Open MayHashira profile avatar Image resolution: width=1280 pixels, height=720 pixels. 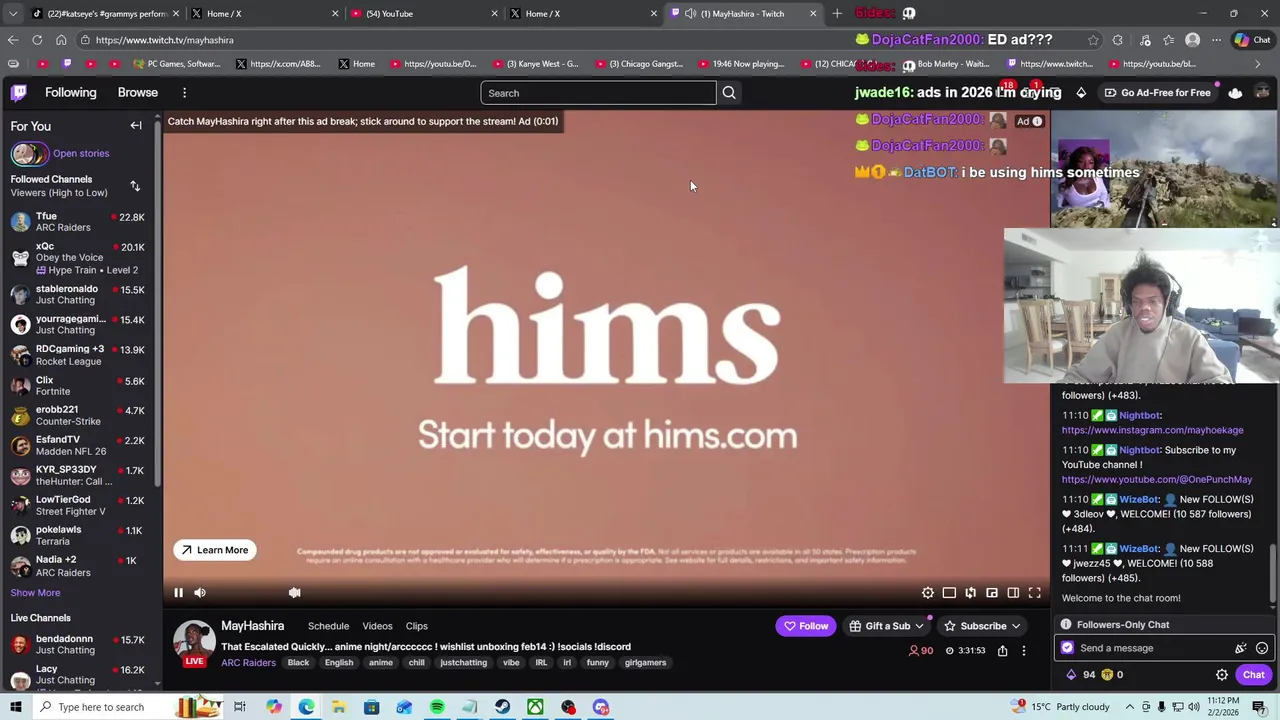(x=194, y=643)
